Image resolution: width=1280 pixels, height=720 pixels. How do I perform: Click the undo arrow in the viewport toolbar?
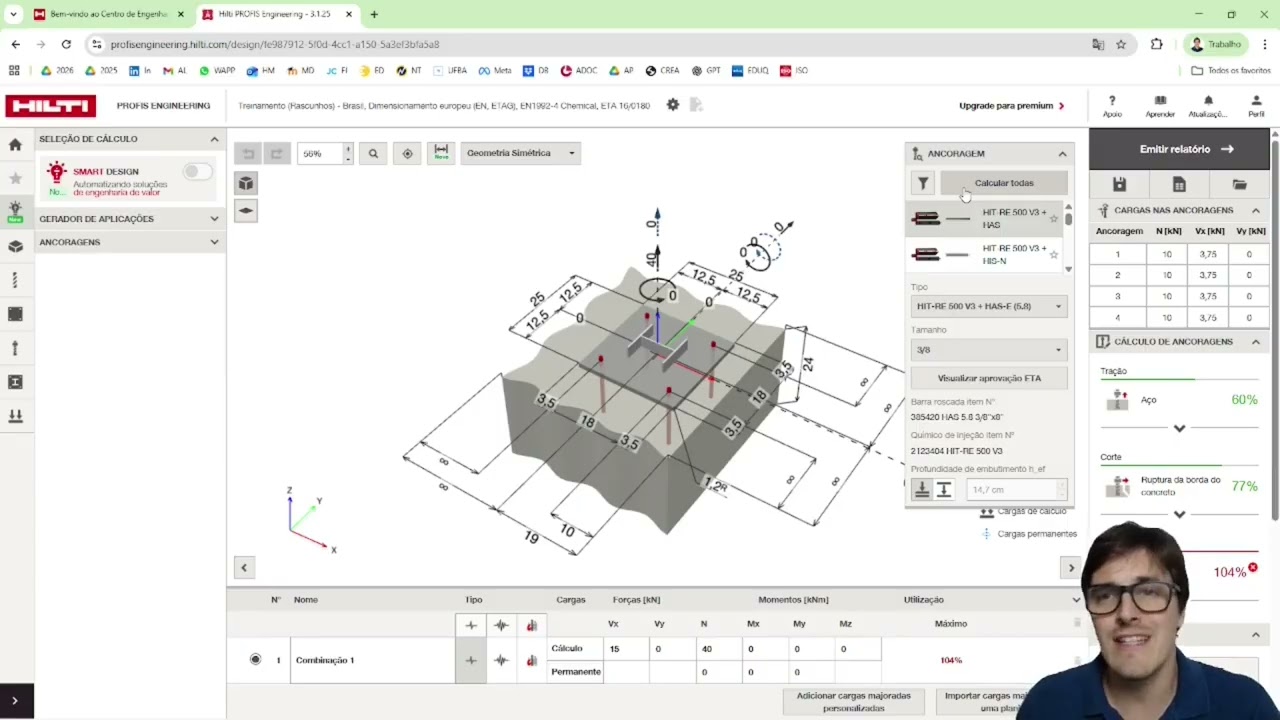pos(248,153)
